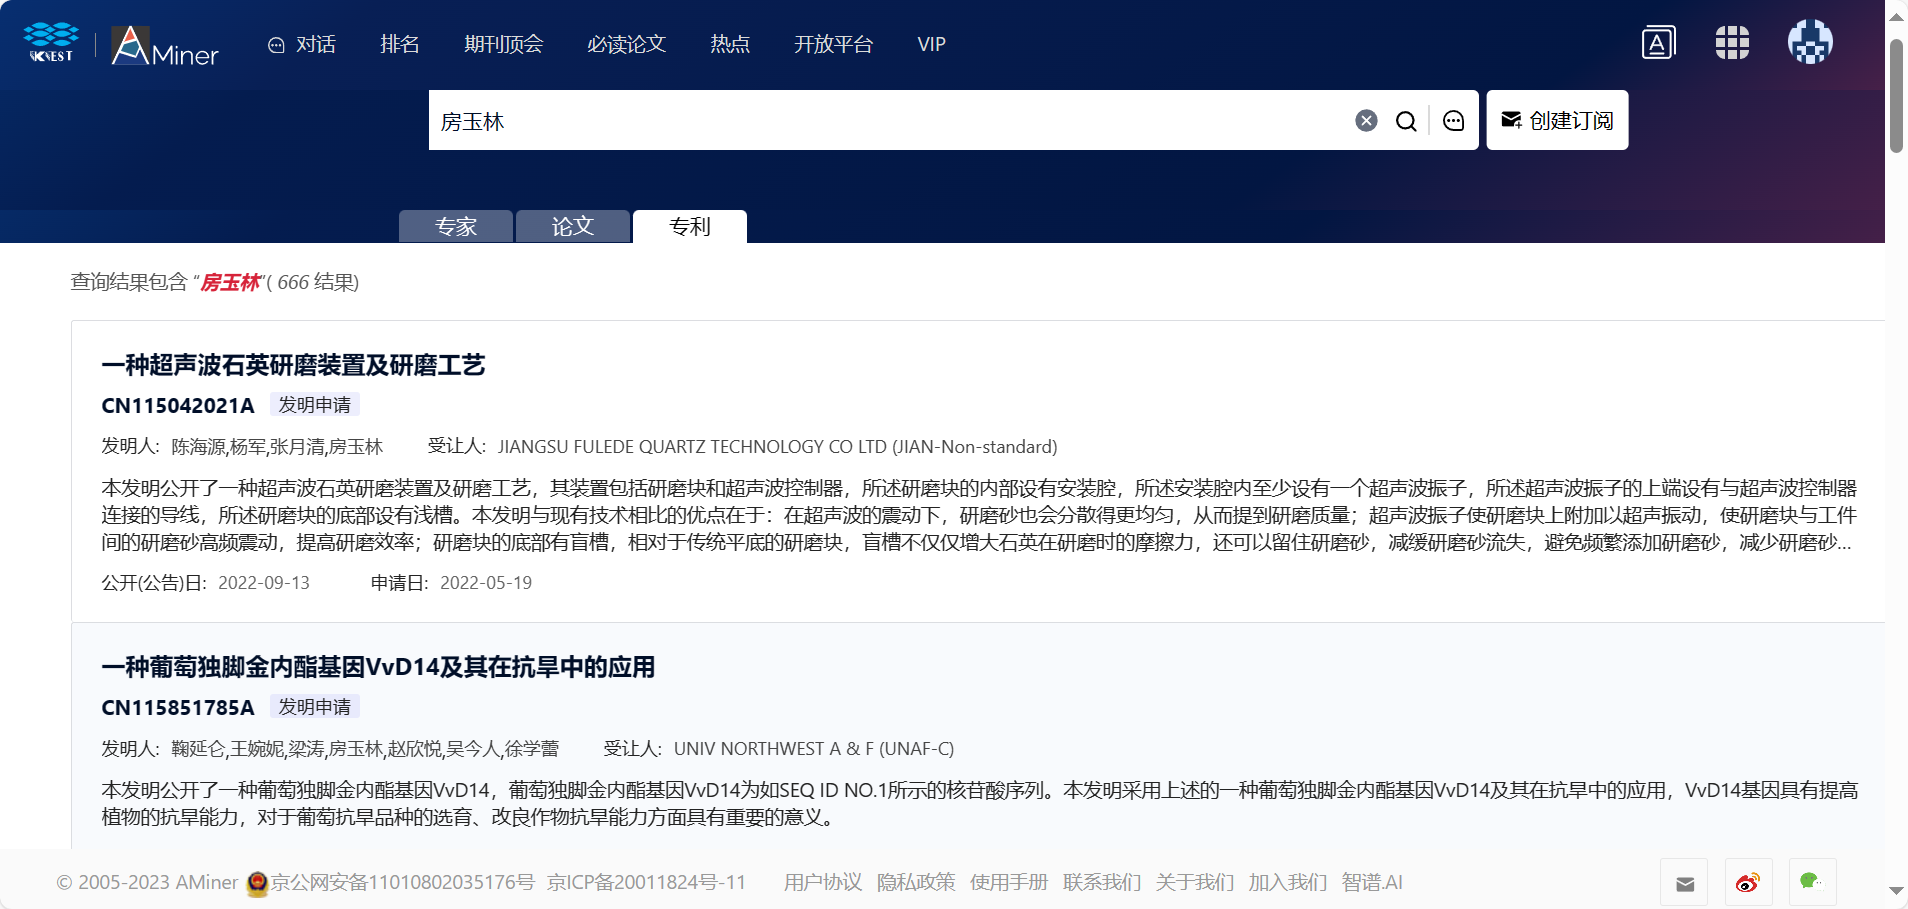This screenshot has width=1908, height=909.
Task: Open patent 一种超声波石英研磨装置及研磨工艺
Action: pyautogui.click(x=293, y=365)
